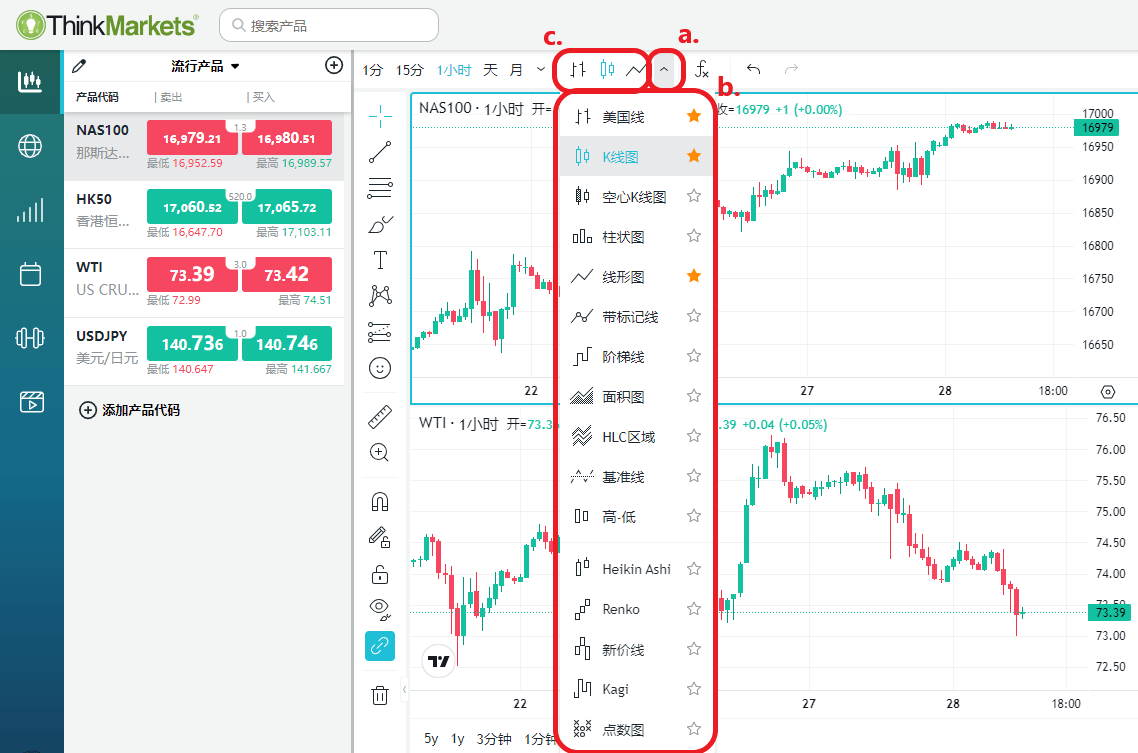Open the emoji sticker tool
The image size is (1138, 753).
(380, 368)
